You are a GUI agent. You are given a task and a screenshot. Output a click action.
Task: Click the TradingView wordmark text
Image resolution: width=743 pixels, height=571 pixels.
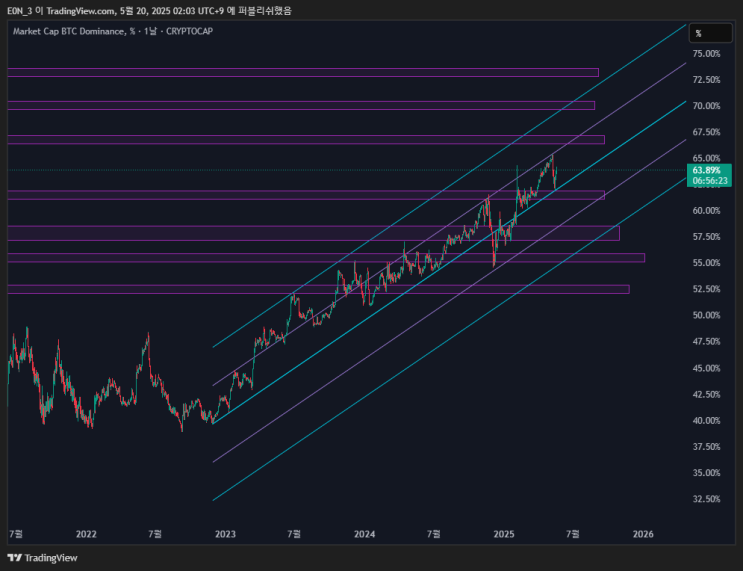pos(51,558)
